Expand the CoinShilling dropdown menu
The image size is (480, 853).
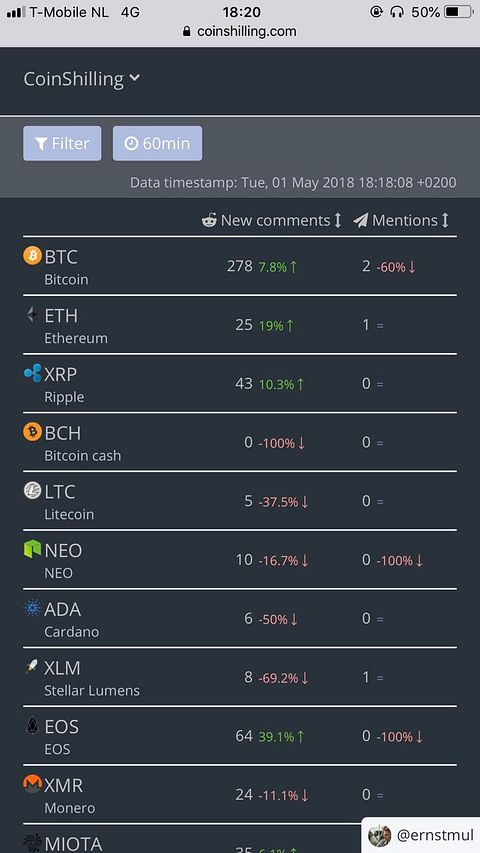click(82, 79)
